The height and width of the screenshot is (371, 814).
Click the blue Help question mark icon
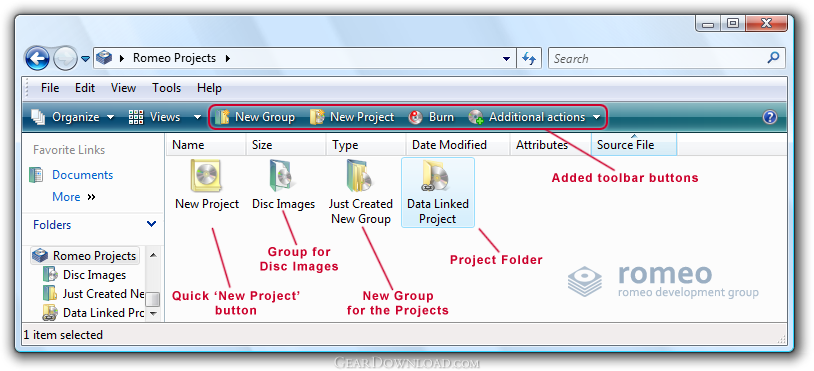click(769, 117)
